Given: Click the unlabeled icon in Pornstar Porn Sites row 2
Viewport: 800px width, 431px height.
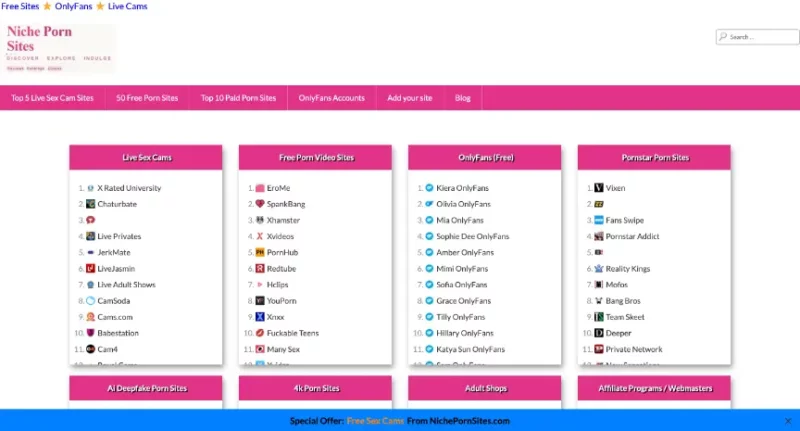Looking at the screenshot, I should click(598, 204).
